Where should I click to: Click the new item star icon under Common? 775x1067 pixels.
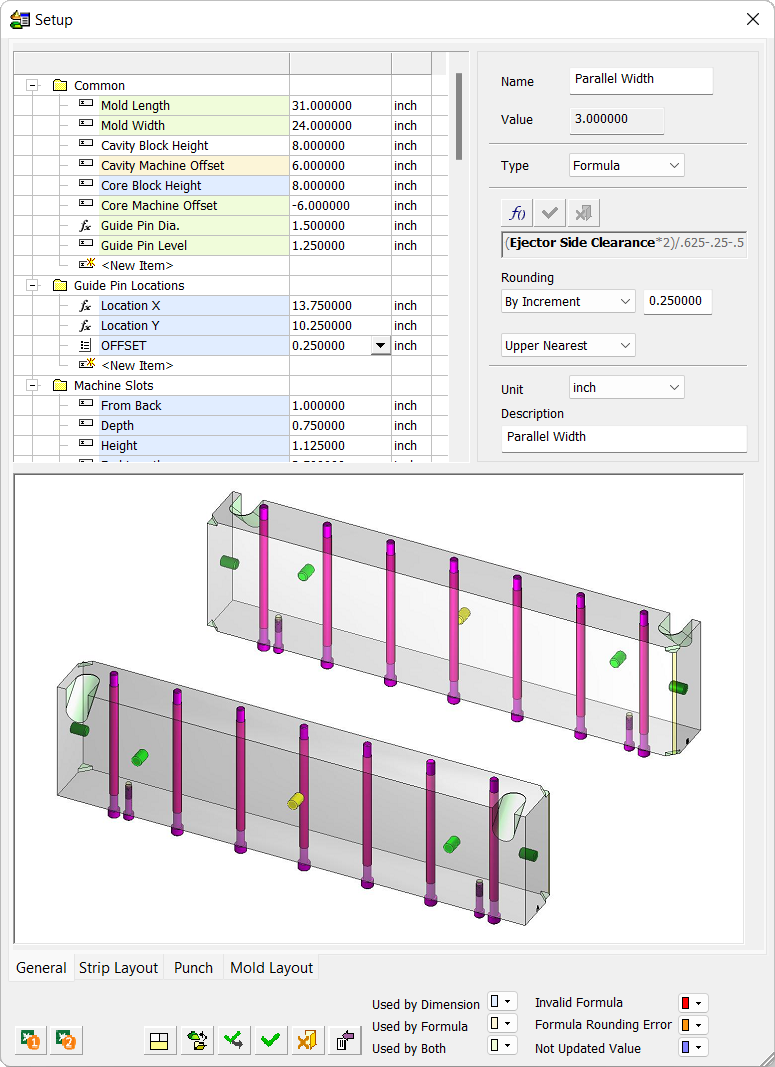(x=86, y=265)
